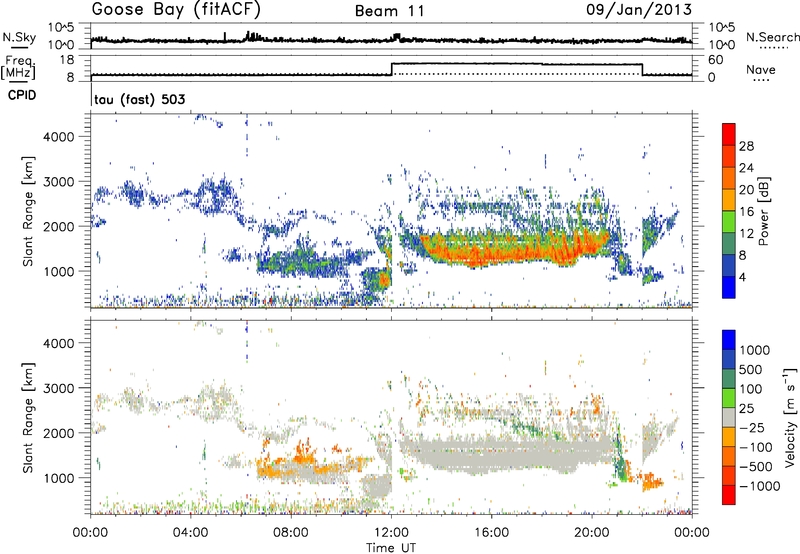Image resolution: width=800 pixels, height=554 pixels.
Task: Click the 'N.Search' legend label
Action: click(x=772, y=37)
